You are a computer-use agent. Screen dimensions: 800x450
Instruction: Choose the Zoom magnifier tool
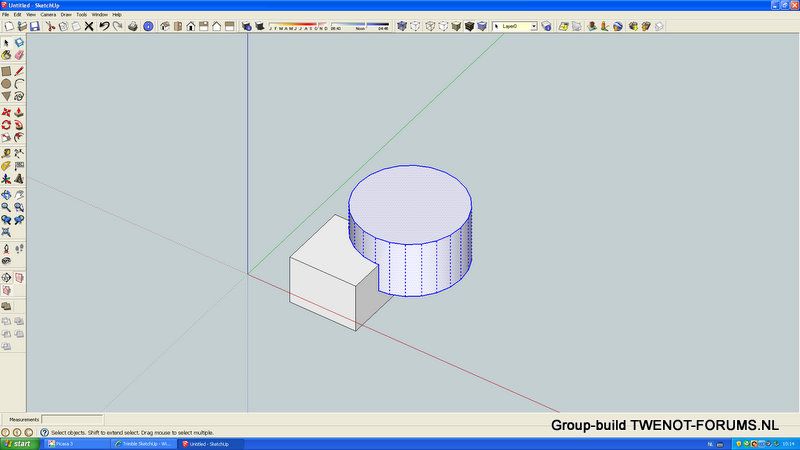[x=6, y=207]
